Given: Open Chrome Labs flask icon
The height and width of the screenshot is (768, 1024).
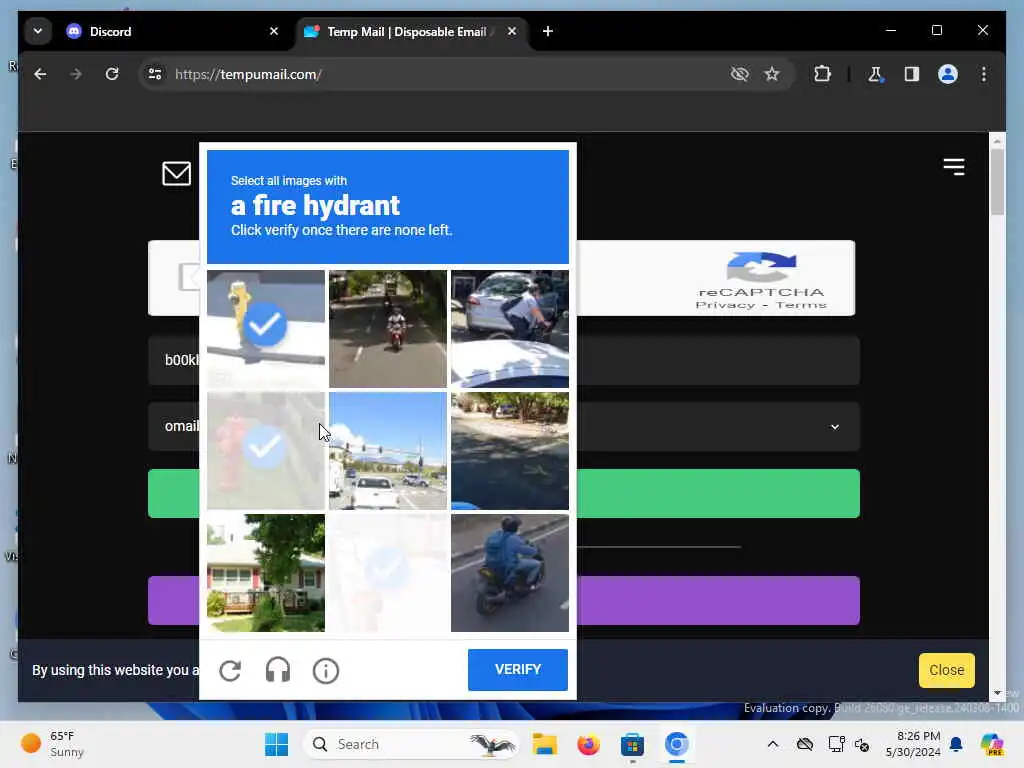Looking at the screenshot, I should tap(875, 74).
